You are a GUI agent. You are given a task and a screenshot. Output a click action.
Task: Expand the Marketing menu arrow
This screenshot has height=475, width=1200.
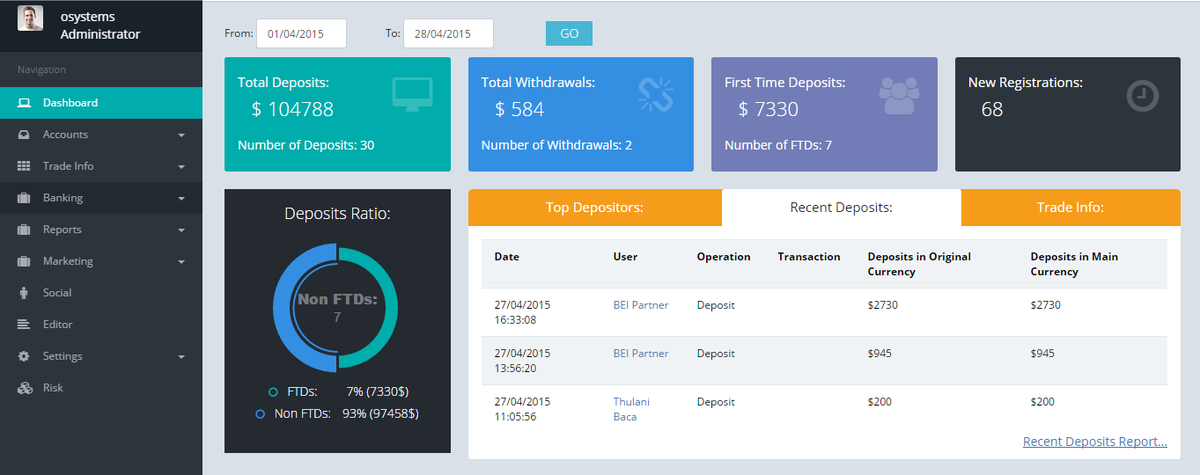click(x=181, y=262)
